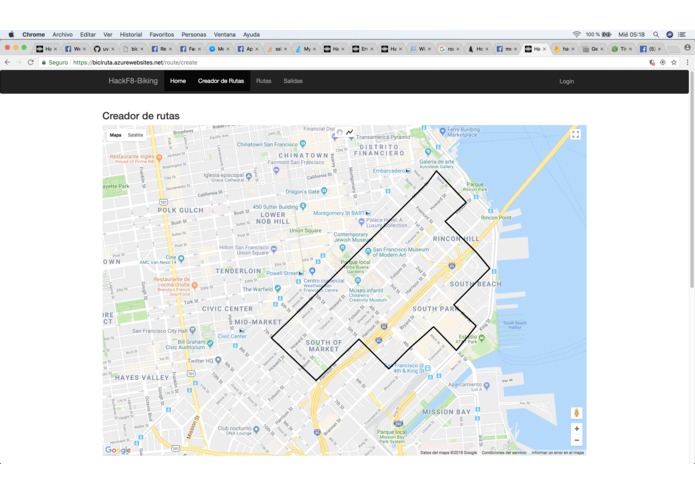695x494 pixels.
Task: Click the Palace Hotel purple pin
Action: pyautogui.click(x=361, y=222)
